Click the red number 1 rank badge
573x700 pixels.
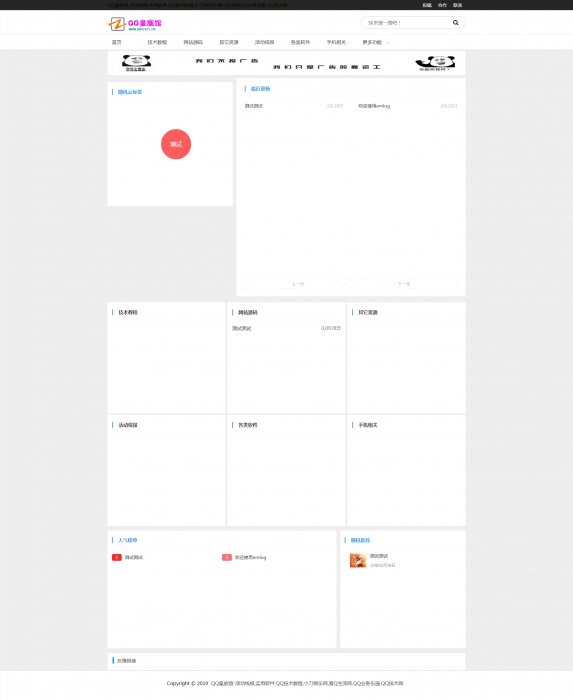116,557
